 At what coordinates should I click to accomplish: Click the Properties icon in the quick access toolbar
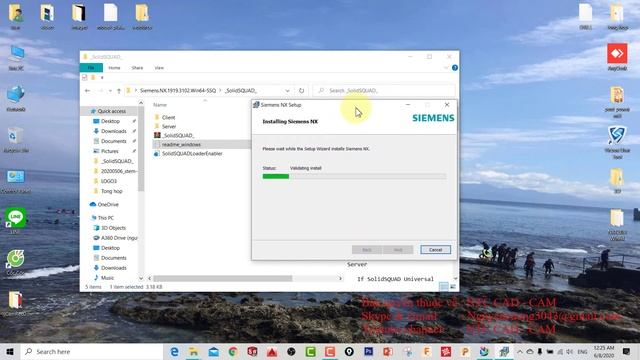point(84,78)
